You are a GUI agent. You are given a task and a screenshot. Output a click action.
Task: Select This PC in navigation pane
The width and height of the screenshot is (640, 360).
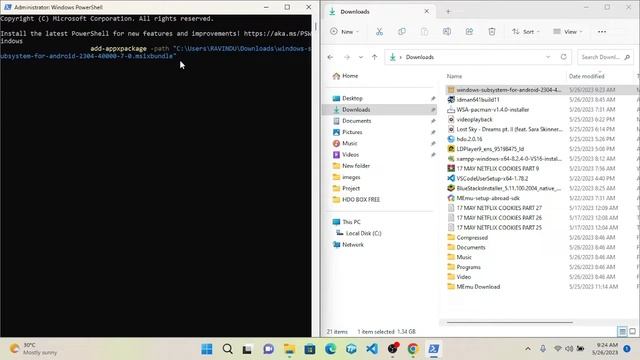351,222
